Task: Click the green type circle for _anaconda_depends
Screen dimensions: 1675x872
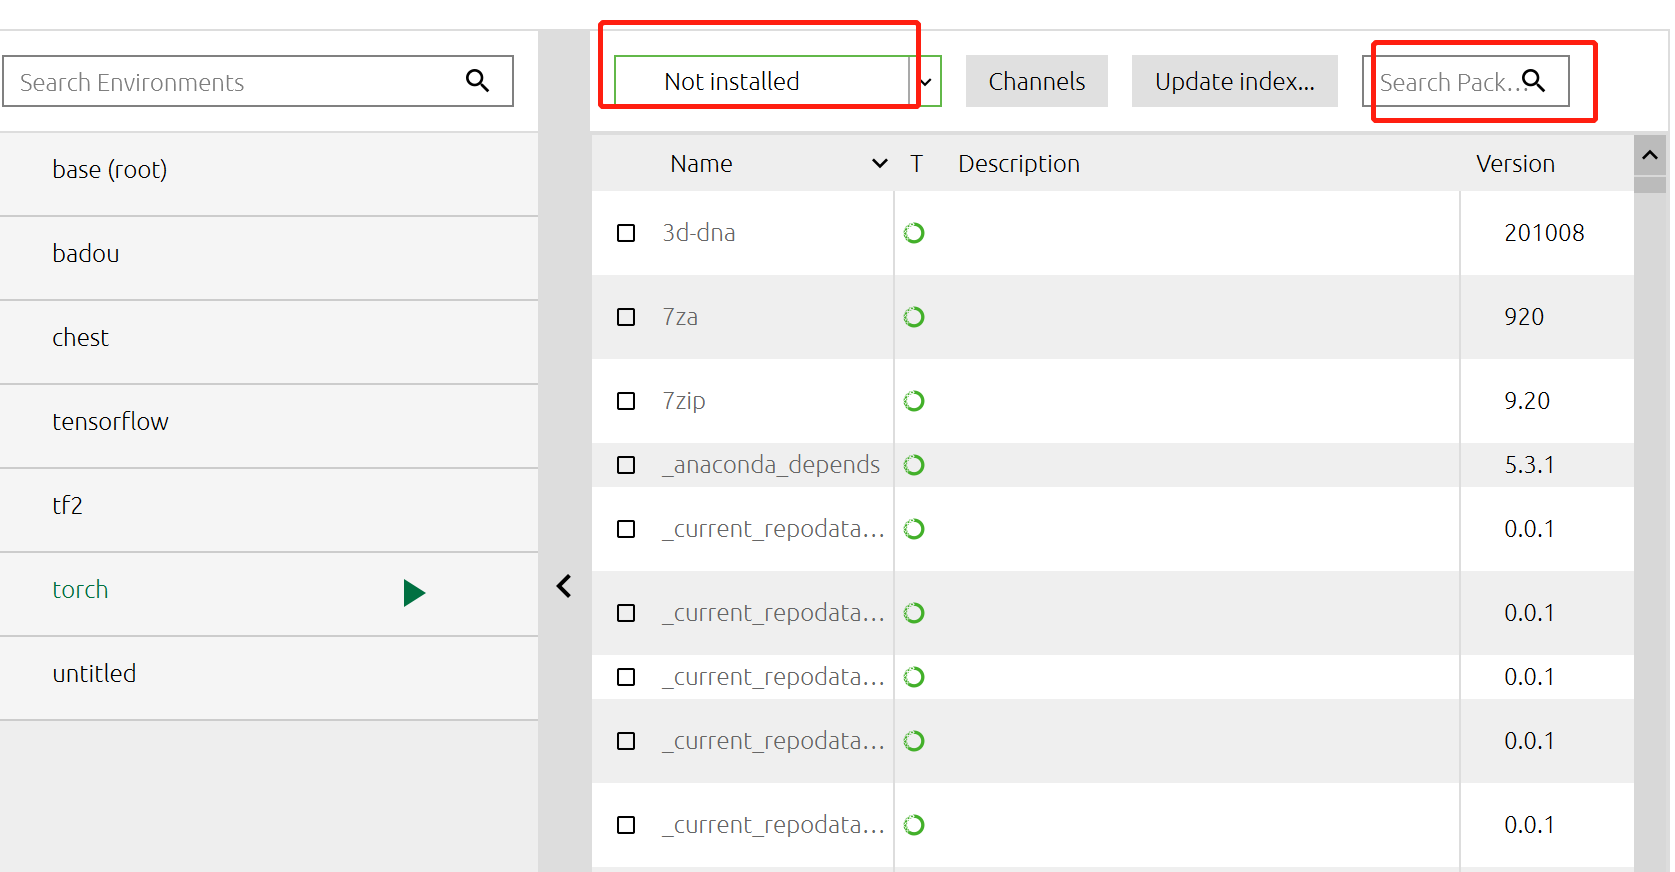Action: [914, 465]
